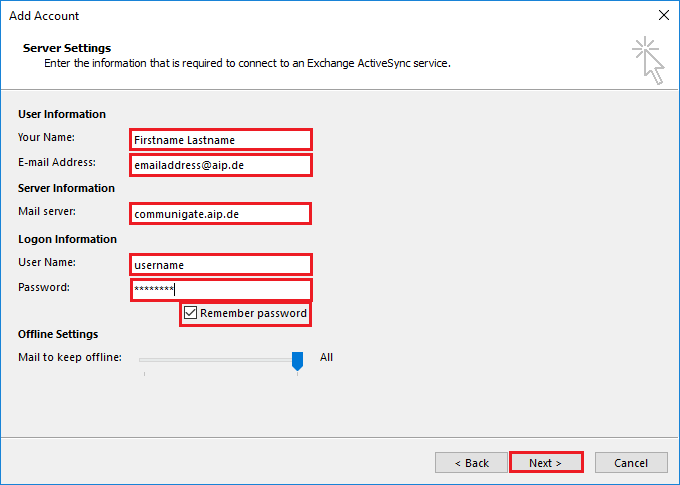The width and height of the screenshot is (680, 485).
Task: Click the 'All' label beside the slider
Action: tap(326, 357)
